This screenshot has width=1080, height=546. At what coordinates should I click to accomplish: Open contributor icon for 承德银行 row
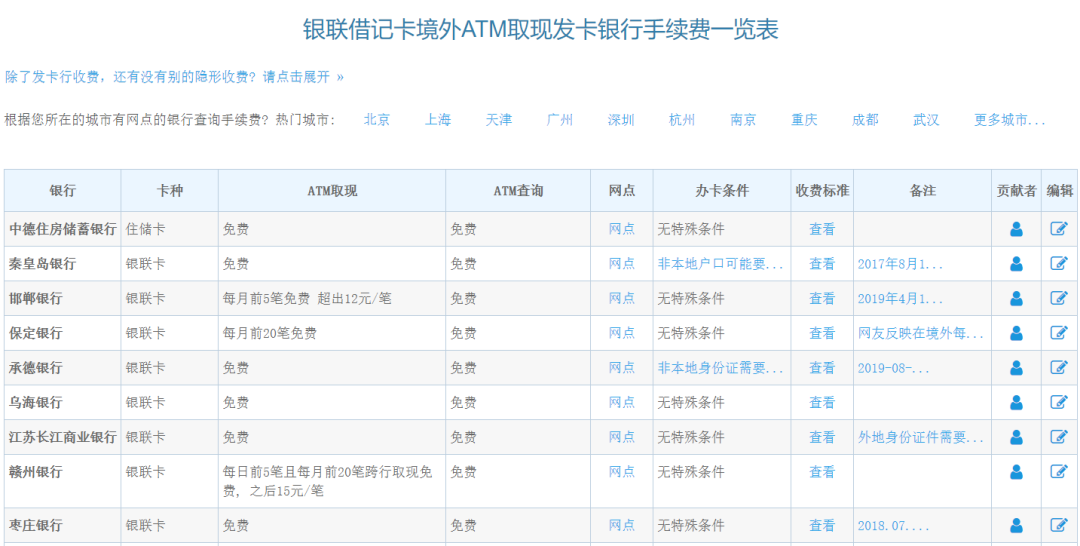[x=1016, y=368]
